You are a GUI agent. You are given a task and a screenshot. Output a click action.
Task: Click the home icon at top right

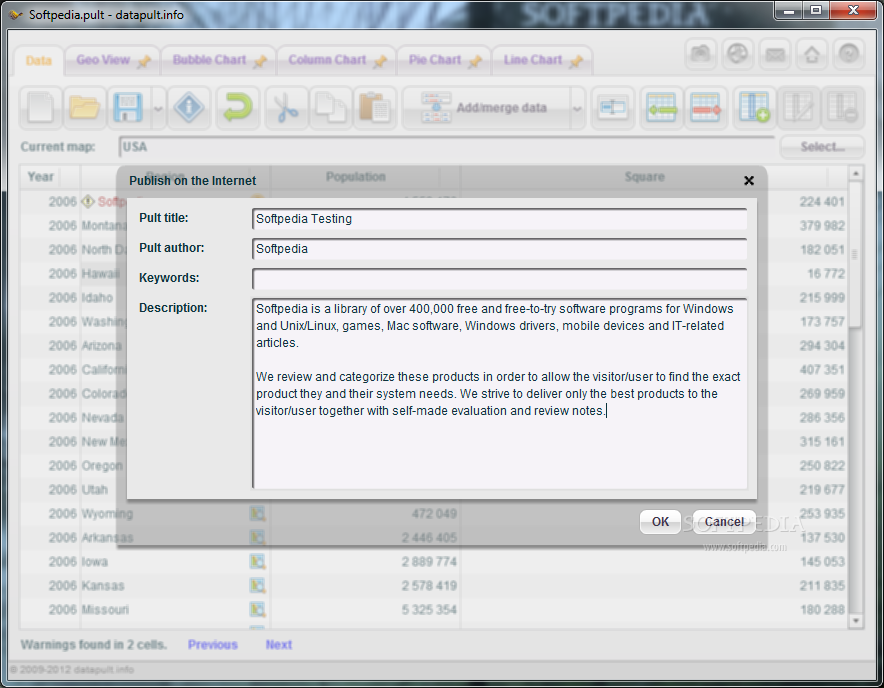pyautogui.click(x=812, y=54)
